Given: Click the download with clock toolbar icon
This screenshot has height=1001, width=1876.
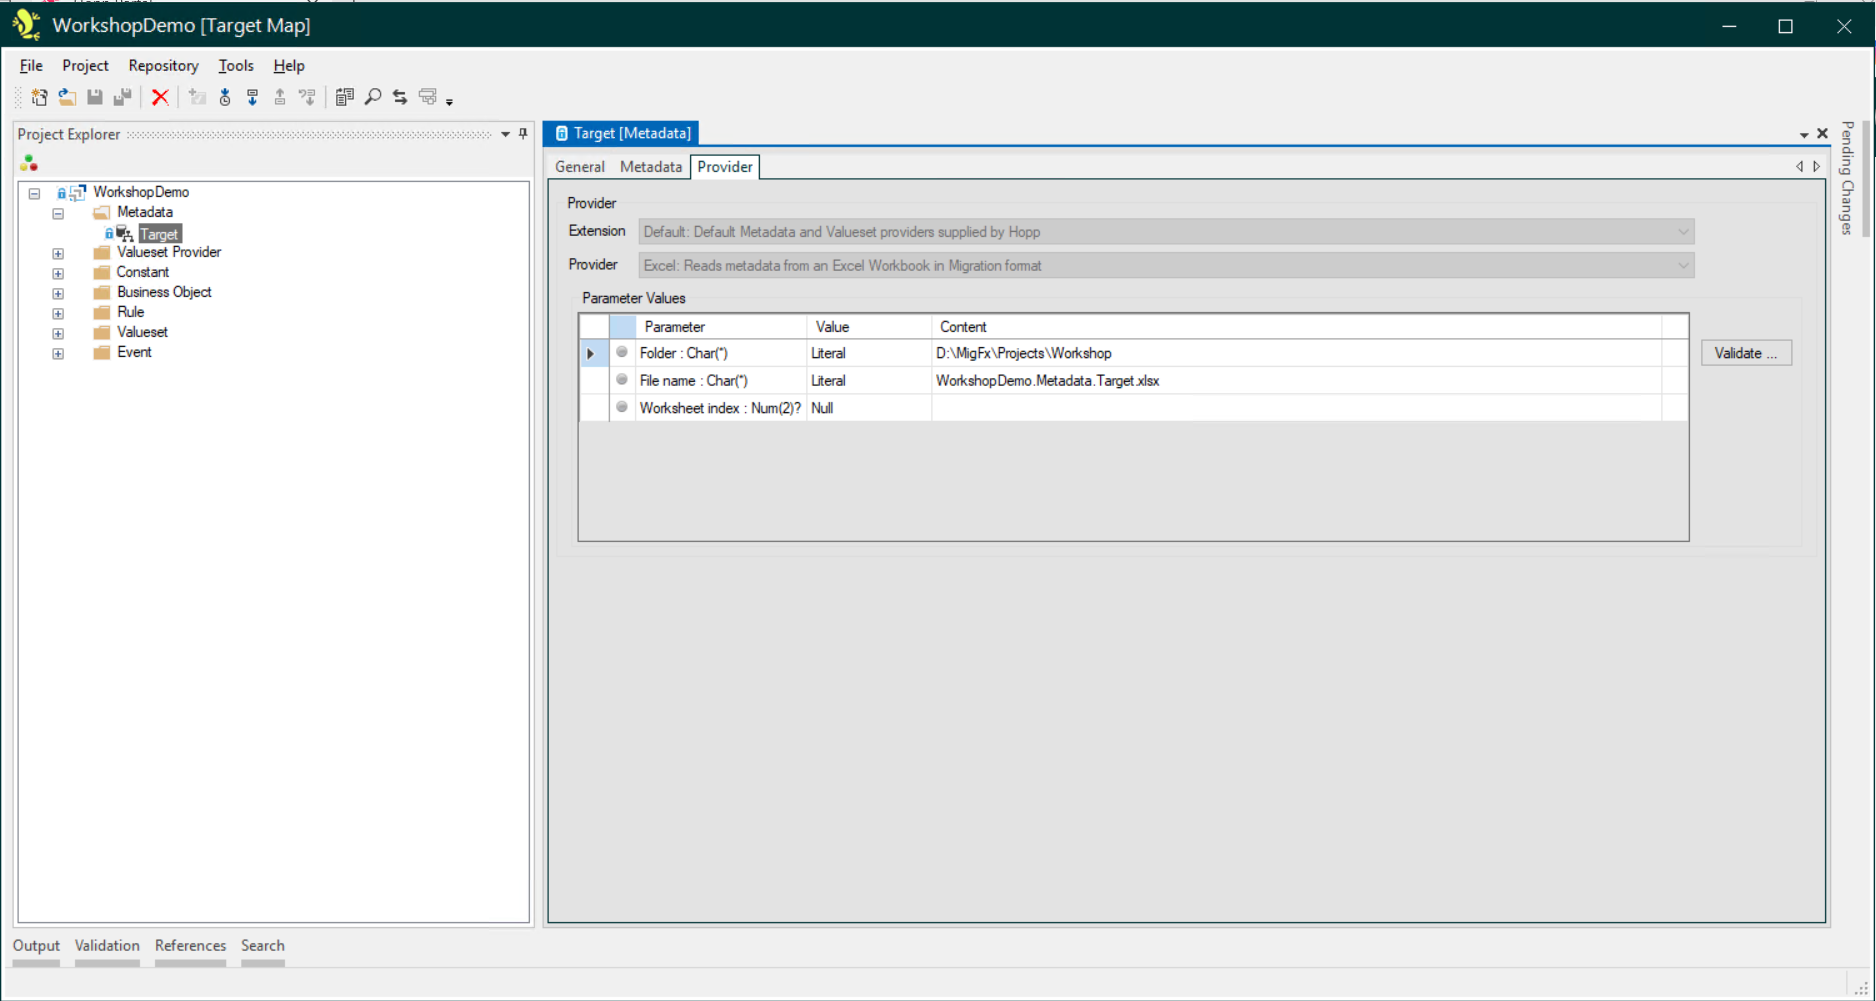Looking at the screenshot, I should tap(225, 97).
